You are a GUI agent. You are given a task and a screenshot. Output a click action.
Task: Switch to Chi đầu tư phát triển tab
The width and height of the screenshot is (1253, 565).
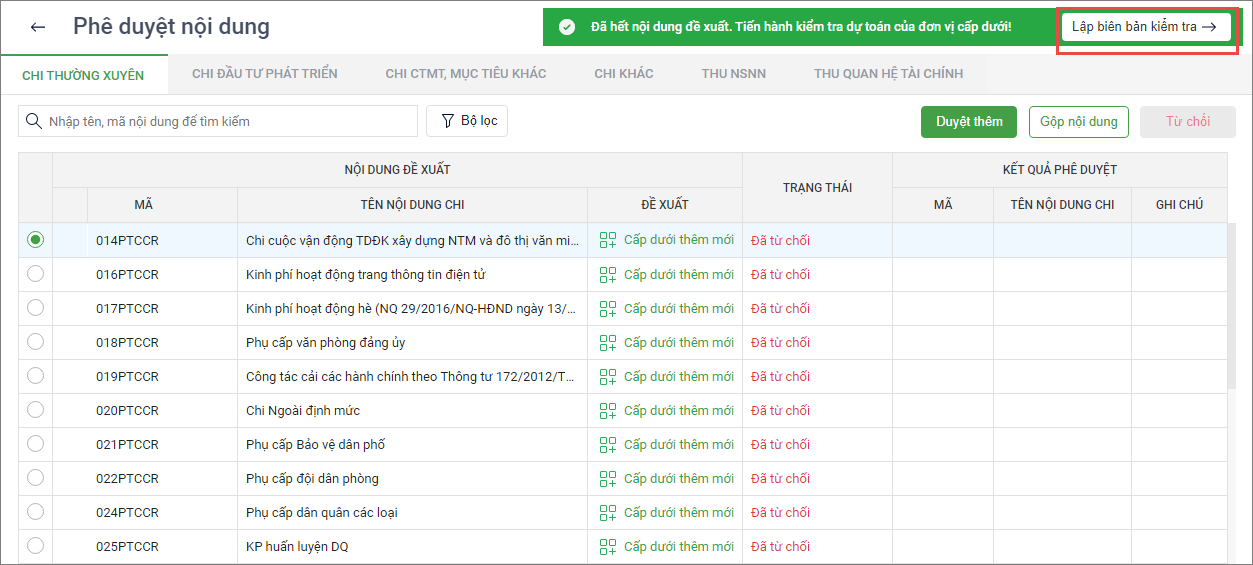pos(264,74)
